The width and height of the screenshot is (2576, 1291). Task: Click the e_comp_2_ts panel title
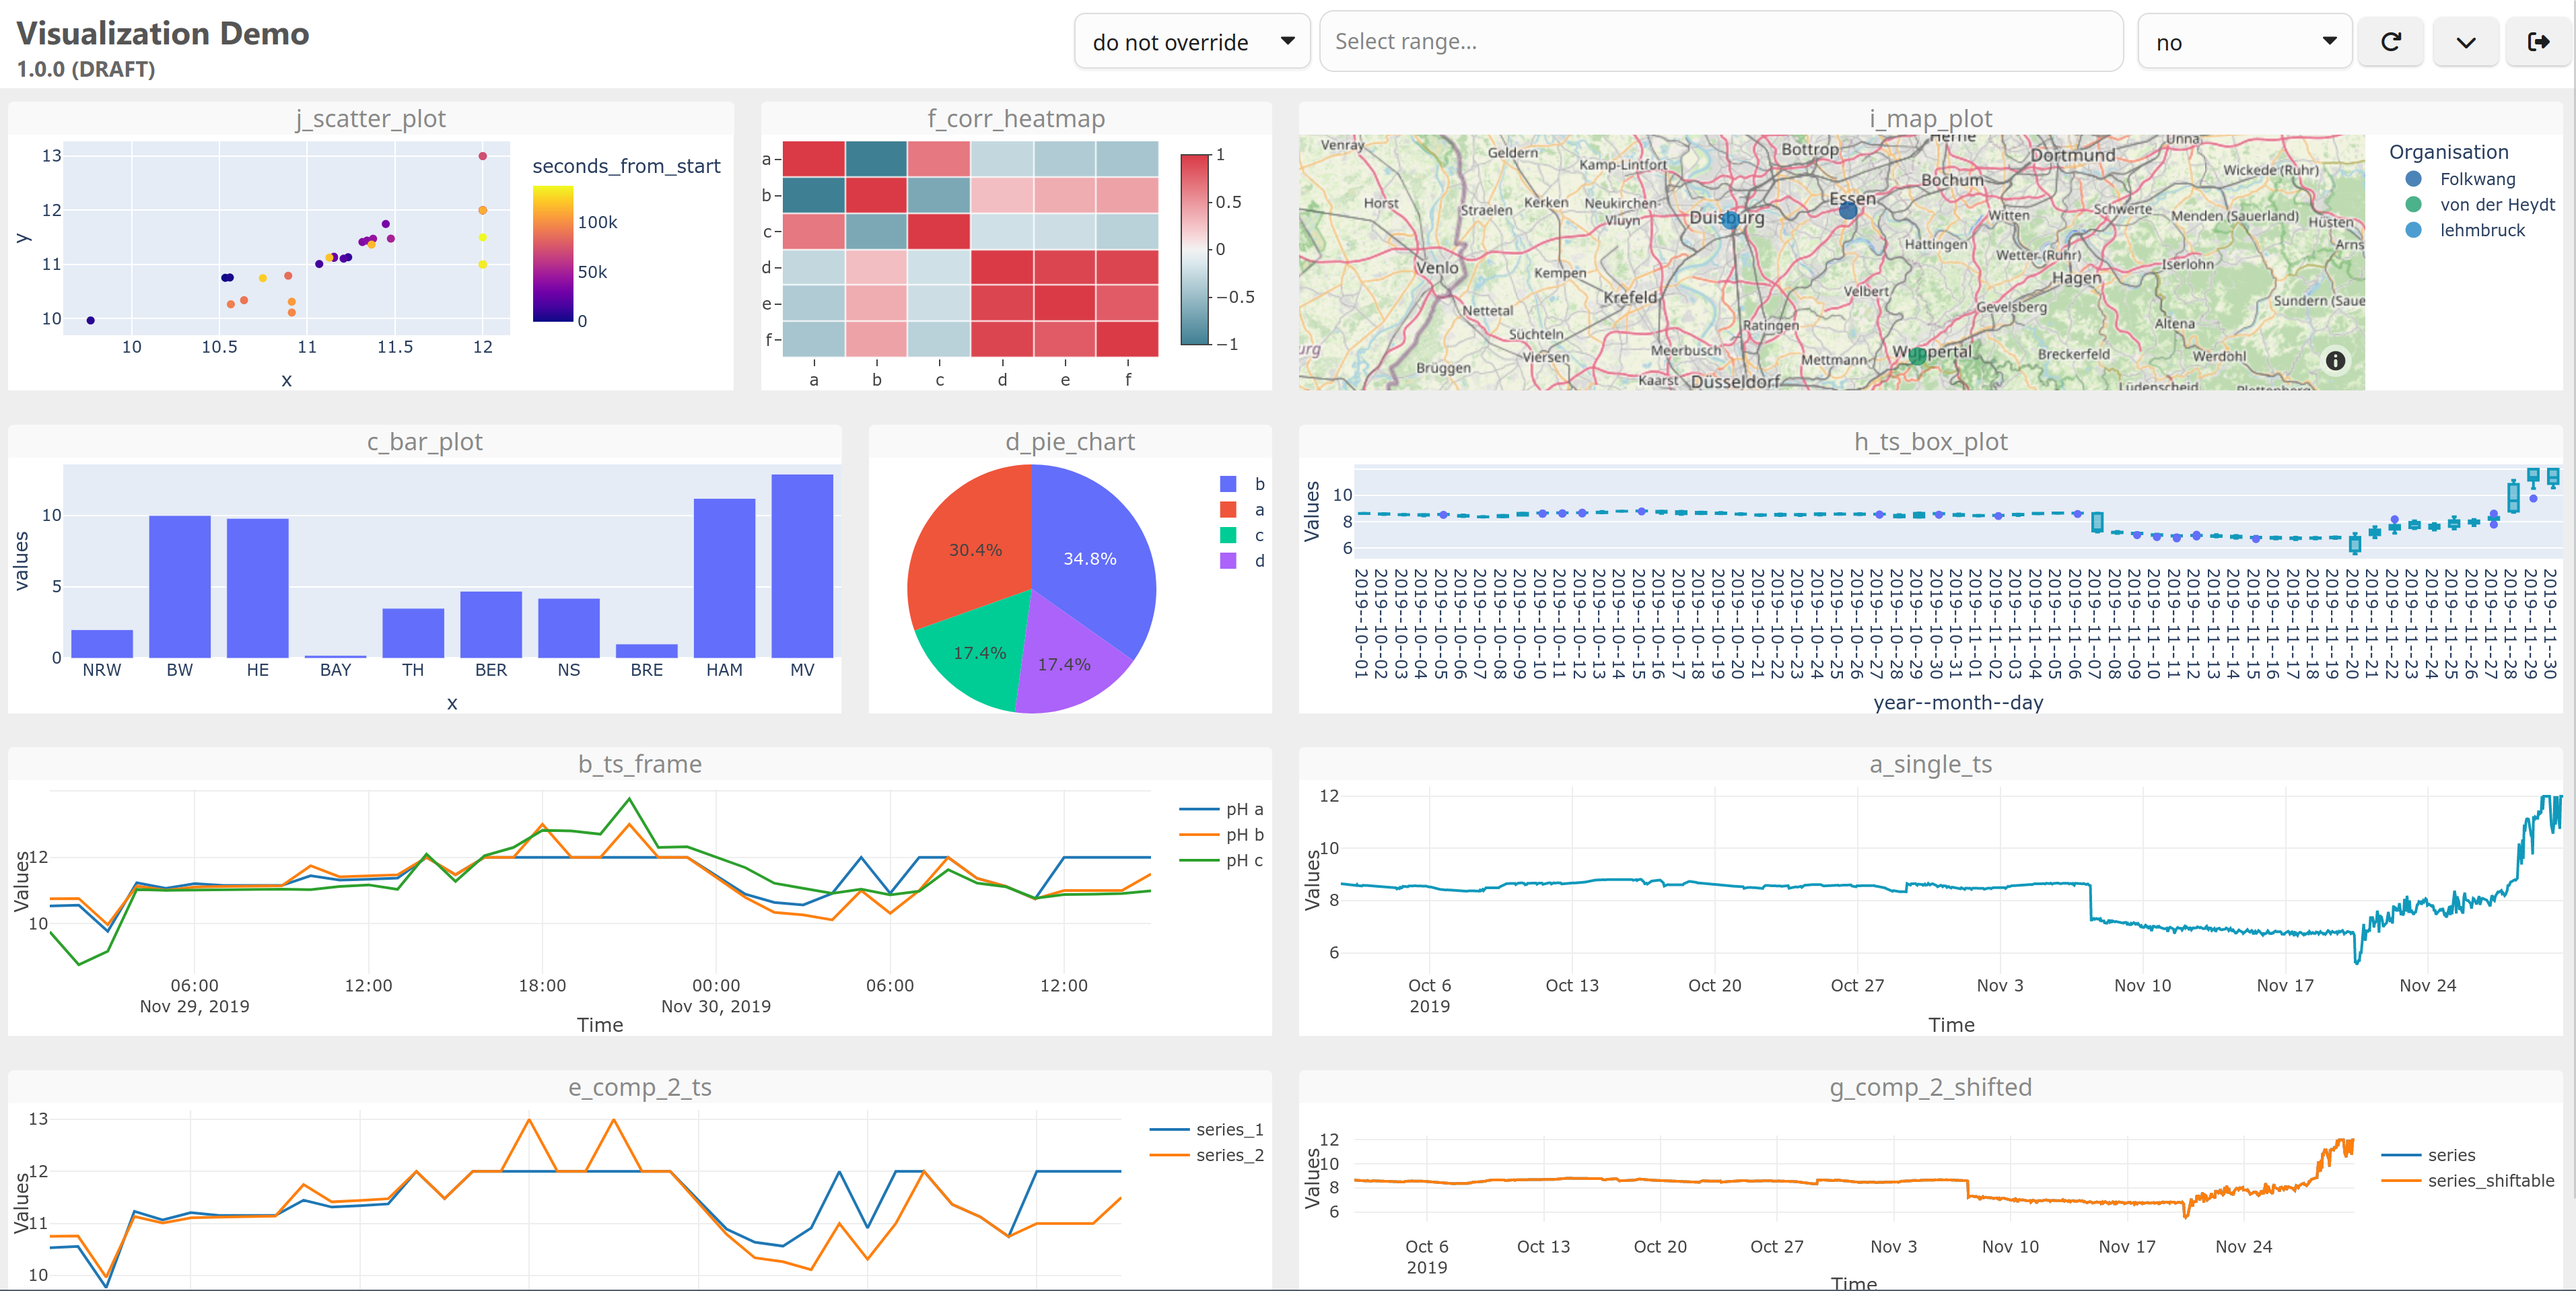pyautogui.click(x=640, y=1087)
